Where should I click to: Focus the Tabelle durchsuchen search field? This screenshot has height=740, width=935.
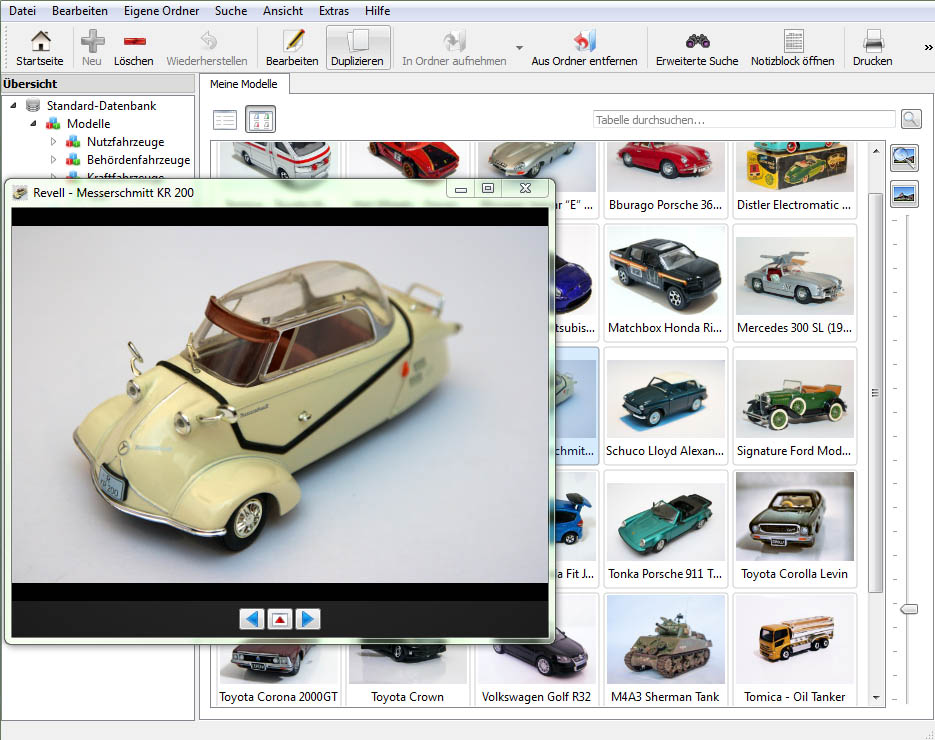(x=744, y=120)
